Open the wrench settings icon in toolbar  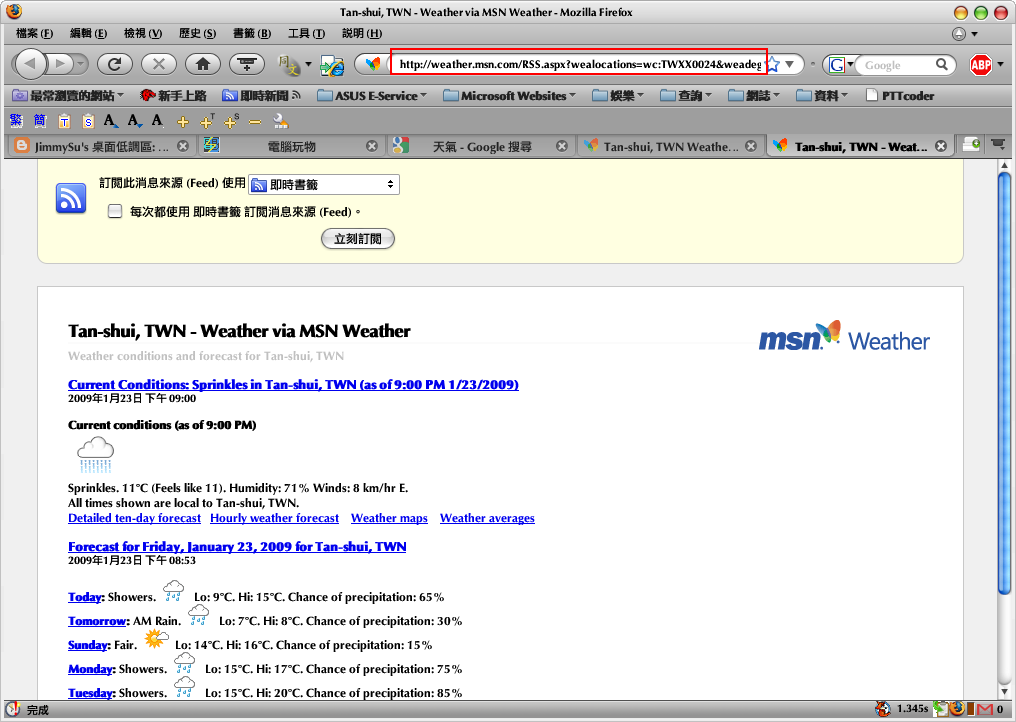281,121
